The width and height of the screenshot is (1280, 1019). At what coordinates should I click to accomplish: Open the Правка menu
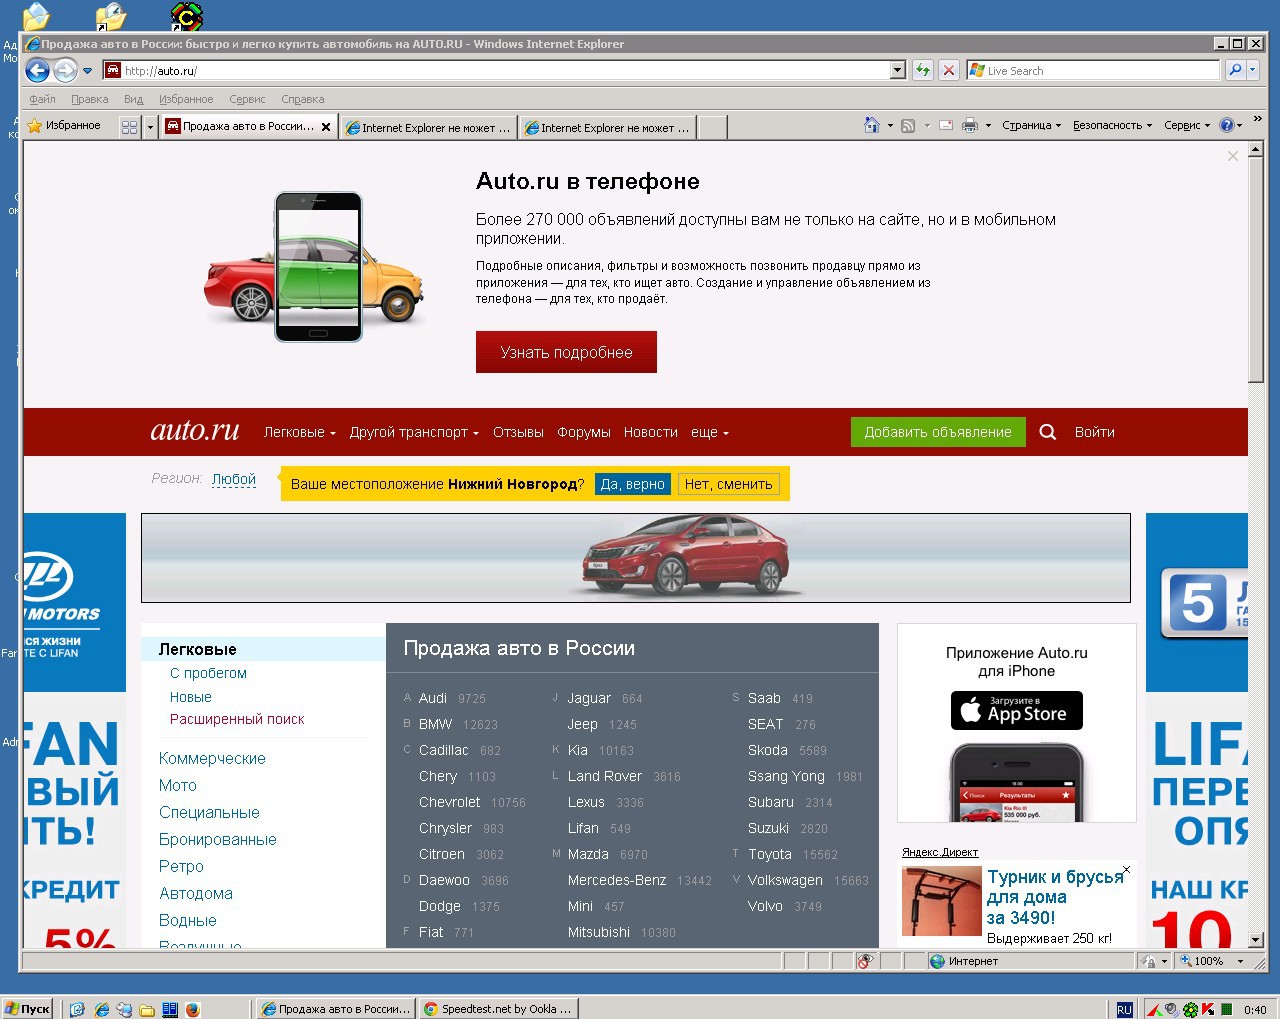coord(89,99)
